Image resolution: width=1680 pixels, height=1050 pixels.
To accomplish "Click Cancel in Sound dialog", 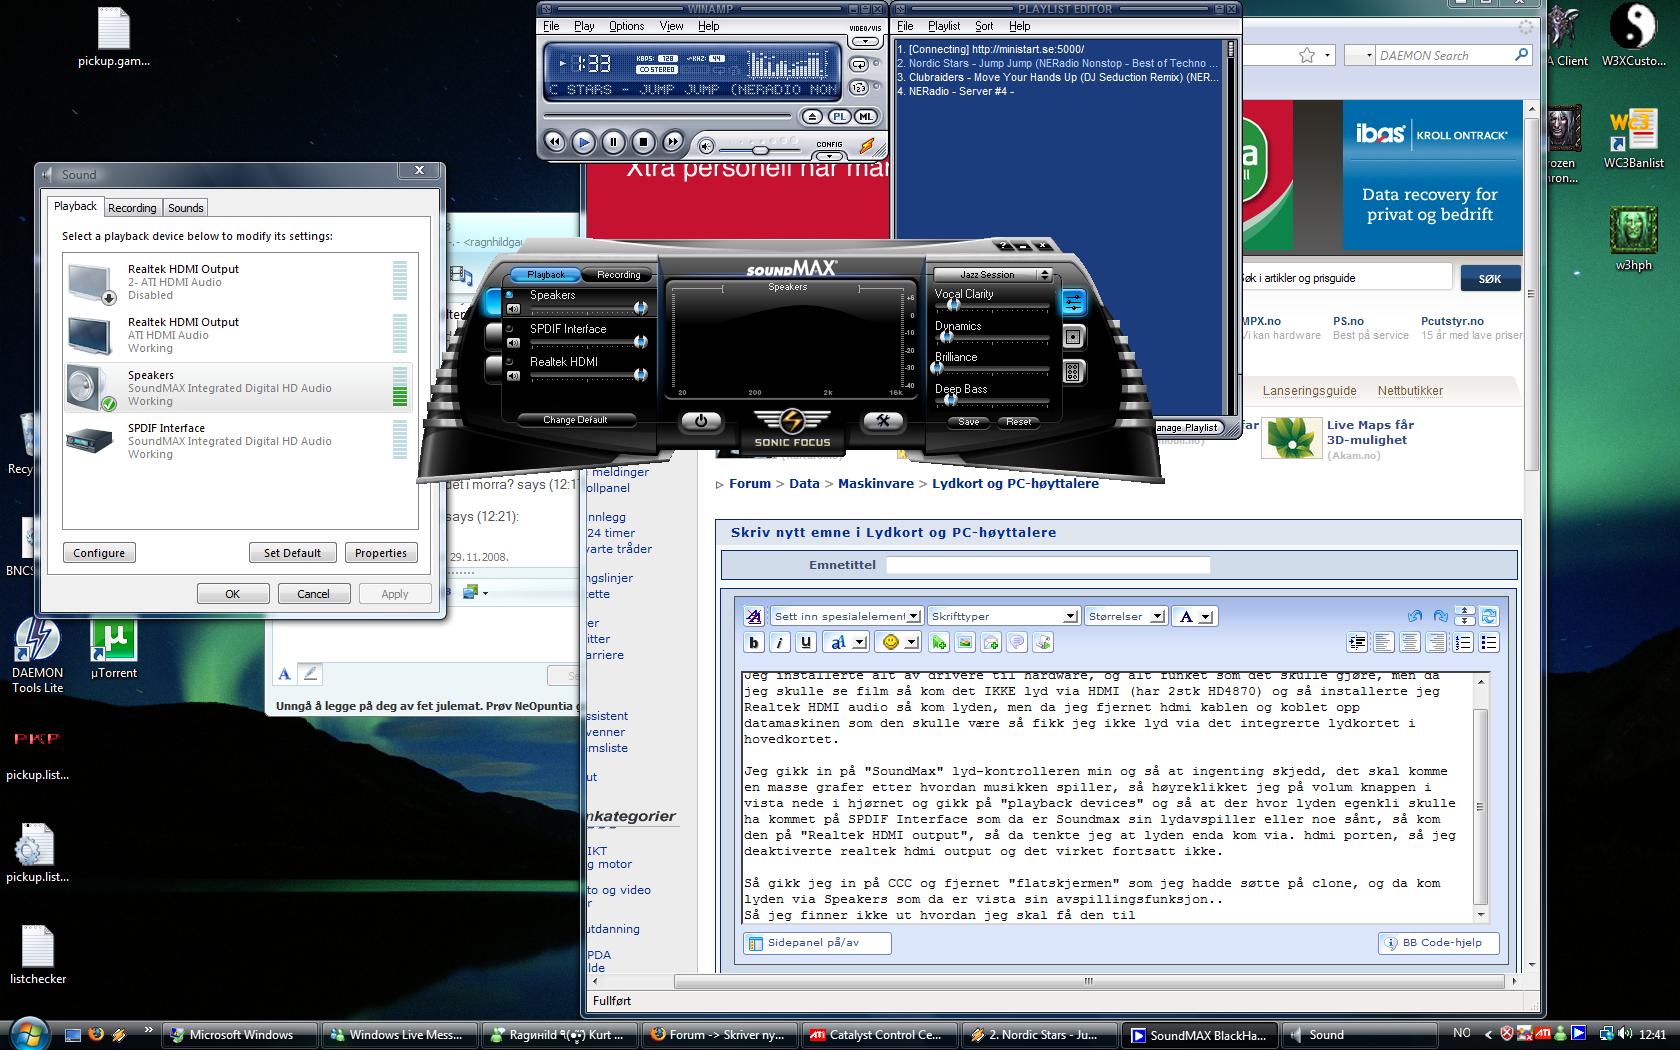I will pyautogui.click(x=313, y=594).
